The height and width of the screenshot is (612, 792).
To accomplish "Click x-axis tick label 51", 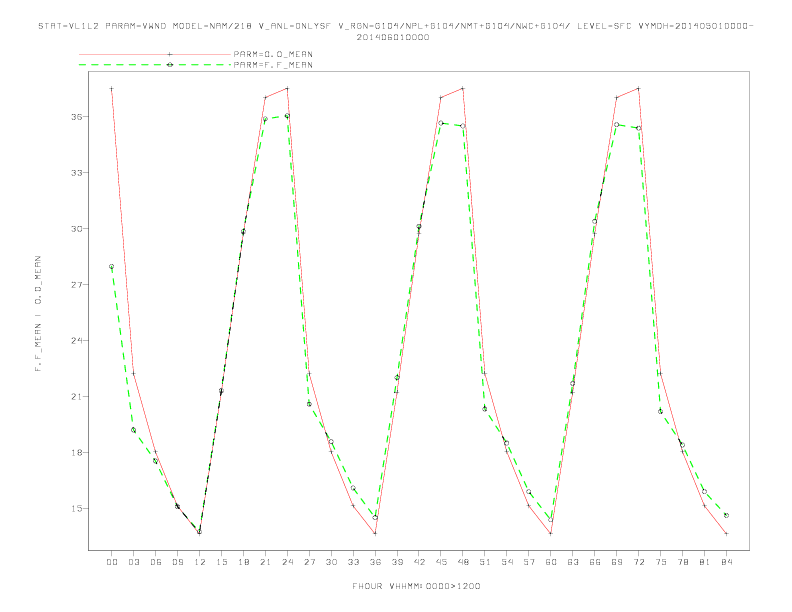I will (485, 562).
